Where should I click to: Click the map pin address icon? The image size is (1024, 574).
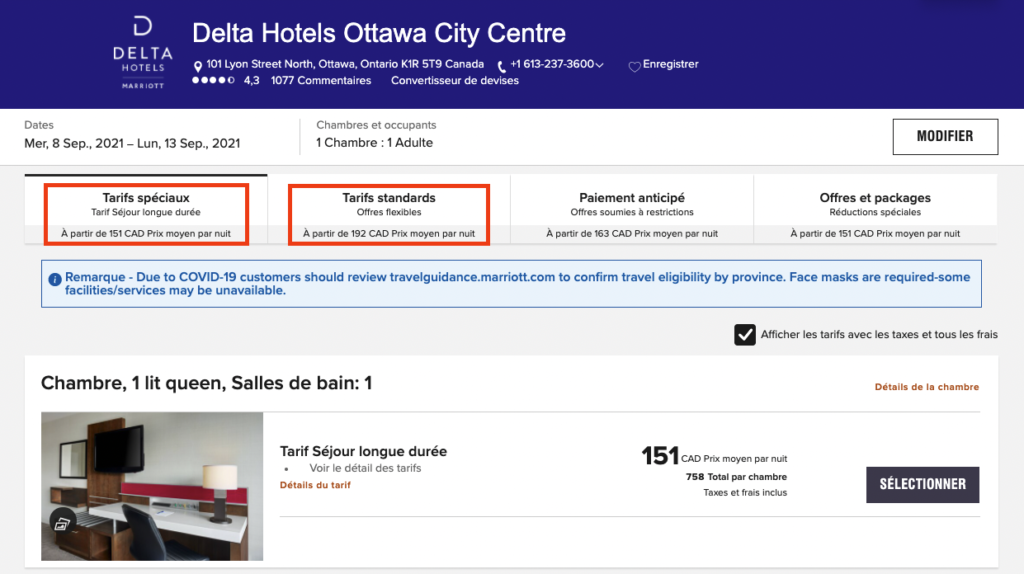(198, 66)
